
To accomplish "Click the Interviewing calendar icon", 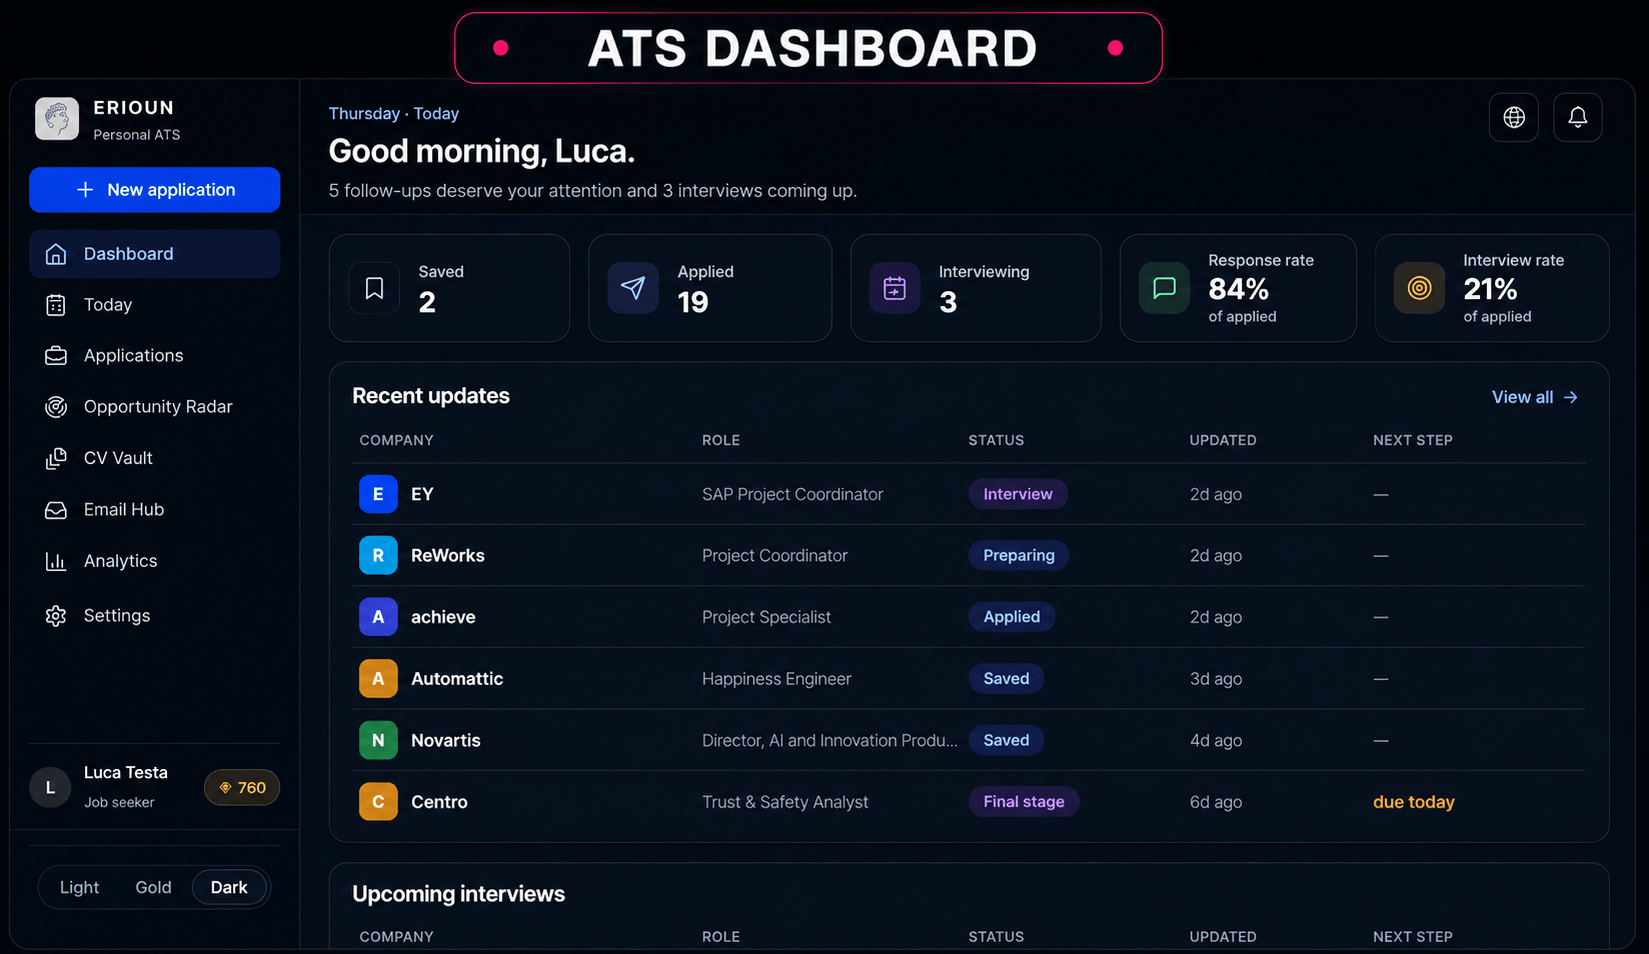I will (894, 288).
